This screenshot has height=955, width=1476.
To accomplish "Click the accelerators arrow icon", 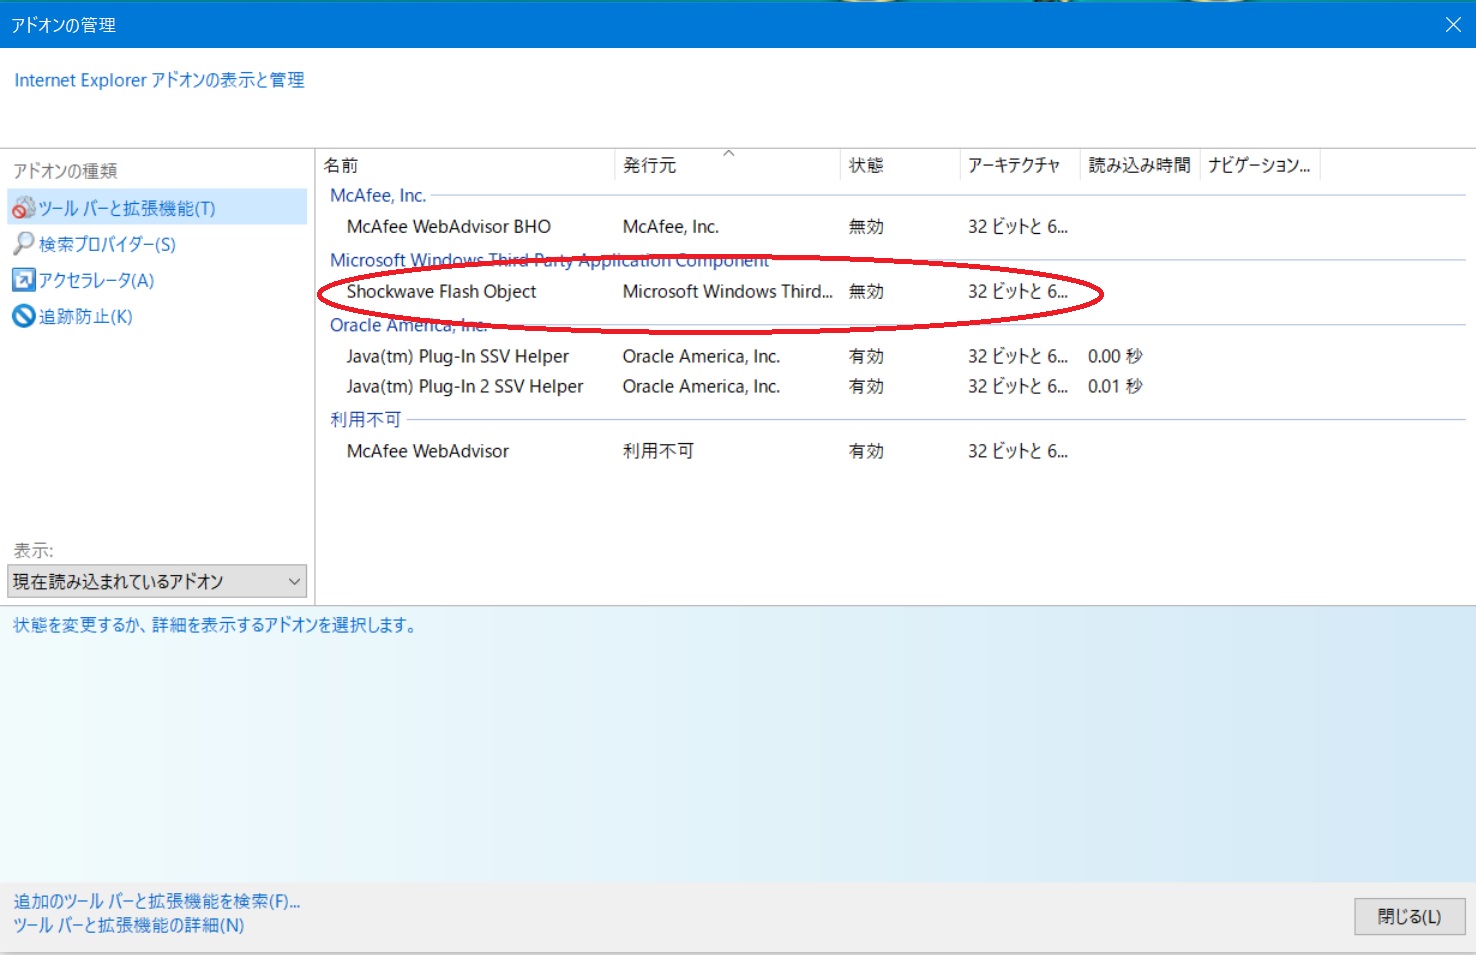I will (24, 280).
